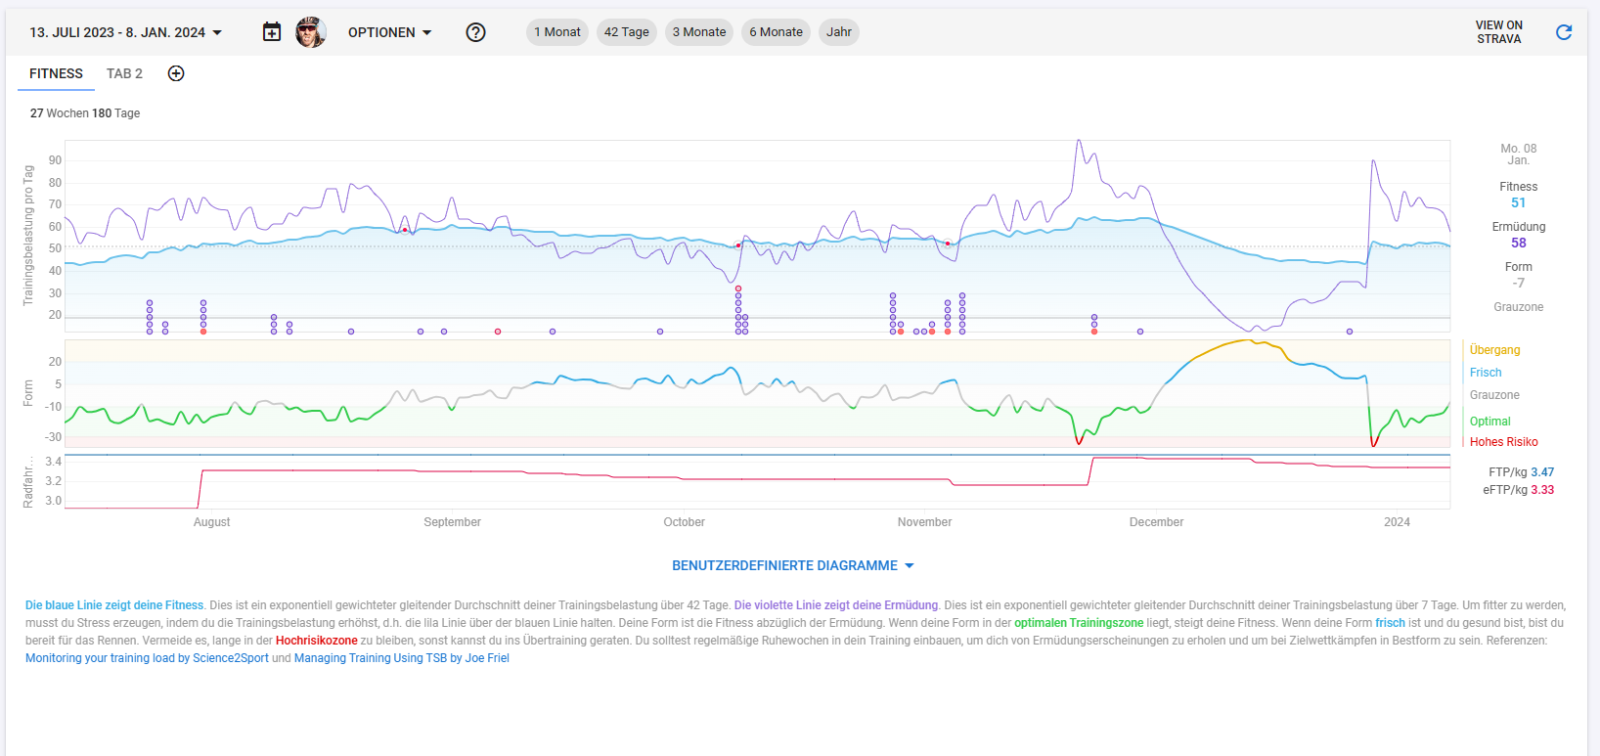The image size is (1600, 756).
Task: Select the 42 Tage range
Action: point(626,32)
